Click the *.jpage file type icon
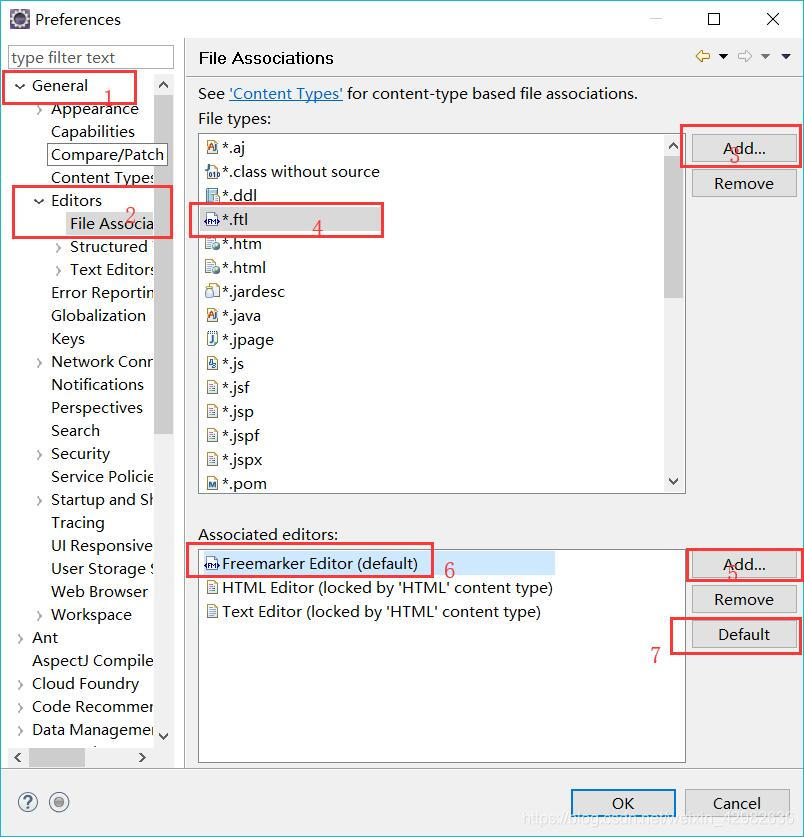 click(212, 339)
